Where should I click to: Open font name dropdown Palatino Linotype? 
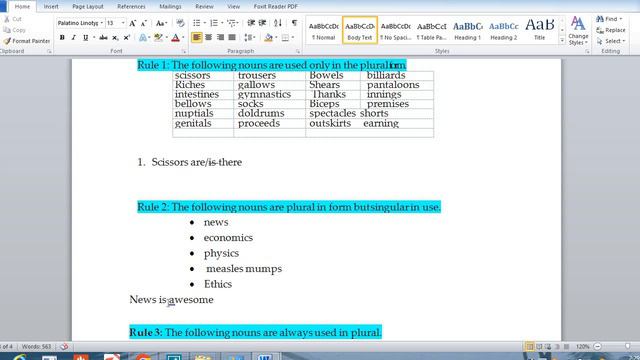coord(102,23)
